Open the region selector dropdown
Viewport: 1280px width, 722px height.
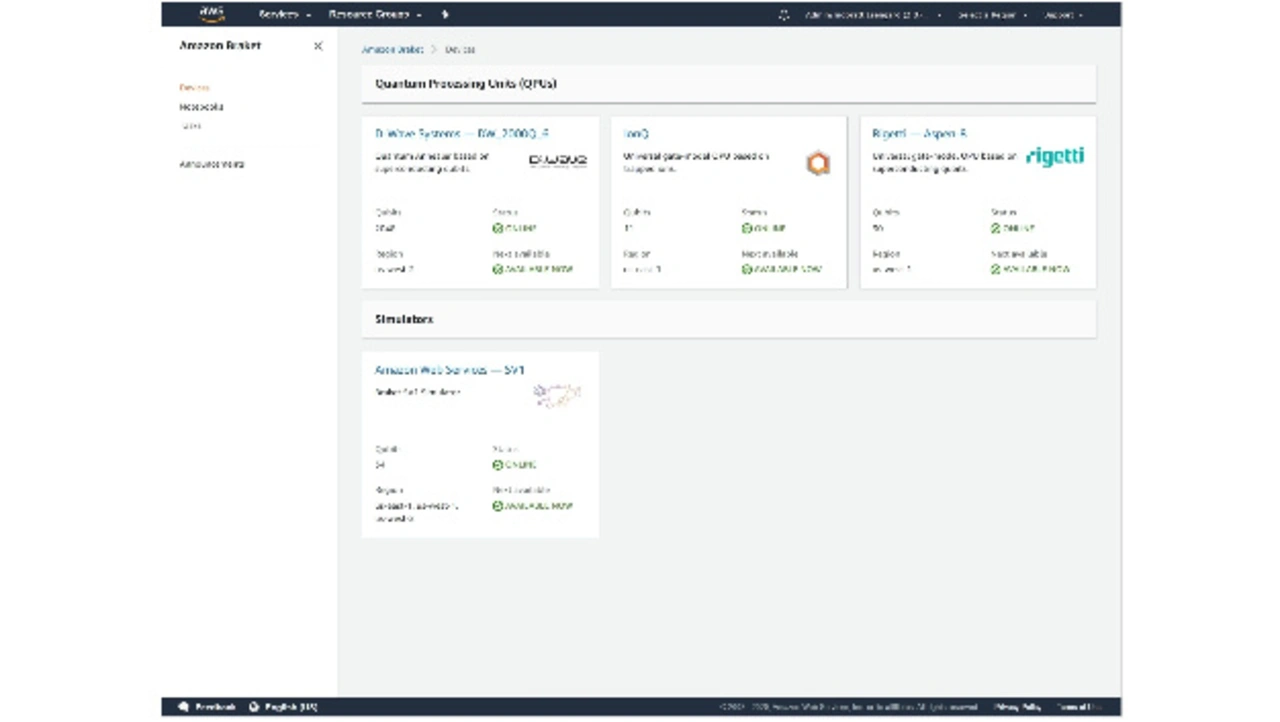[993, 15]
